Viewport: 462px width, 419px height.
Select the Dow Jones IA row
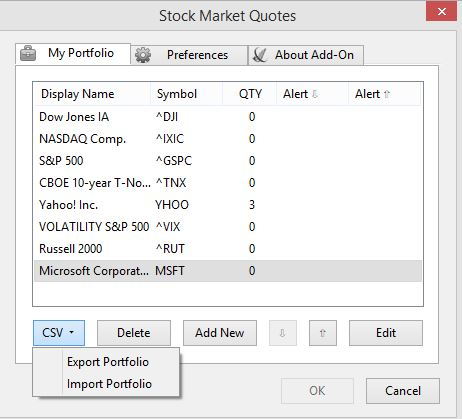(228, 117)
